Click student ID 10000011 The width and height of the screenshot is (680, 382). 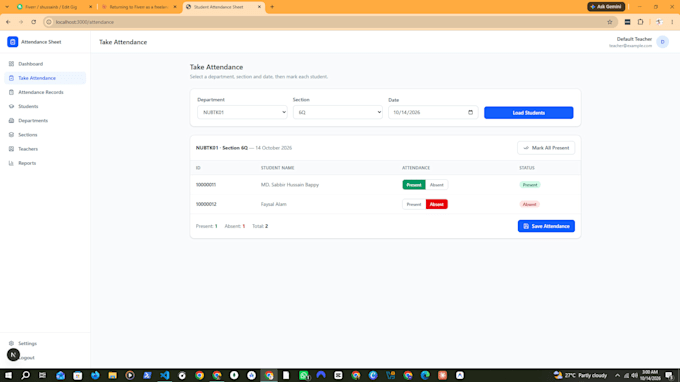point(206,185)
